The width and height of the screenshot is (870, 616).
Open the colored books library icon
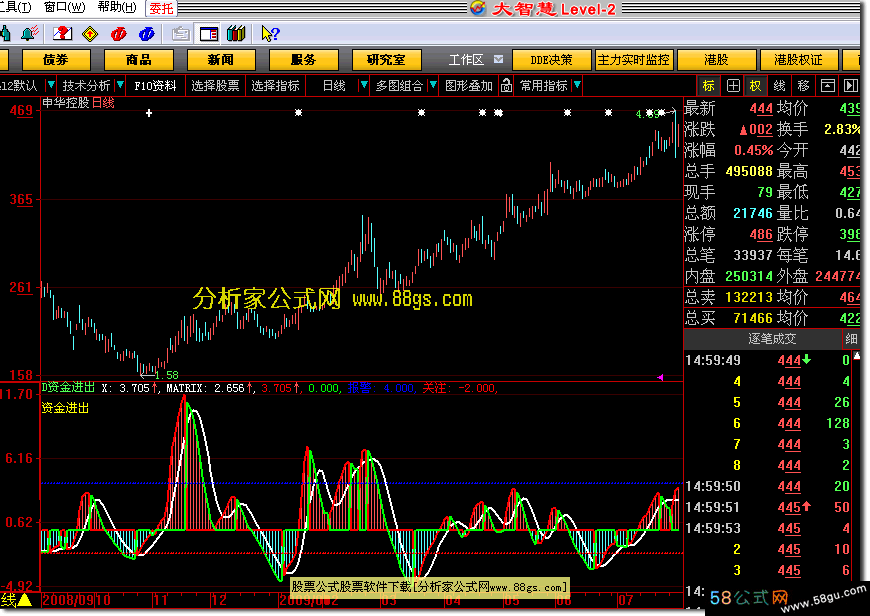click(x=236, y=34)
